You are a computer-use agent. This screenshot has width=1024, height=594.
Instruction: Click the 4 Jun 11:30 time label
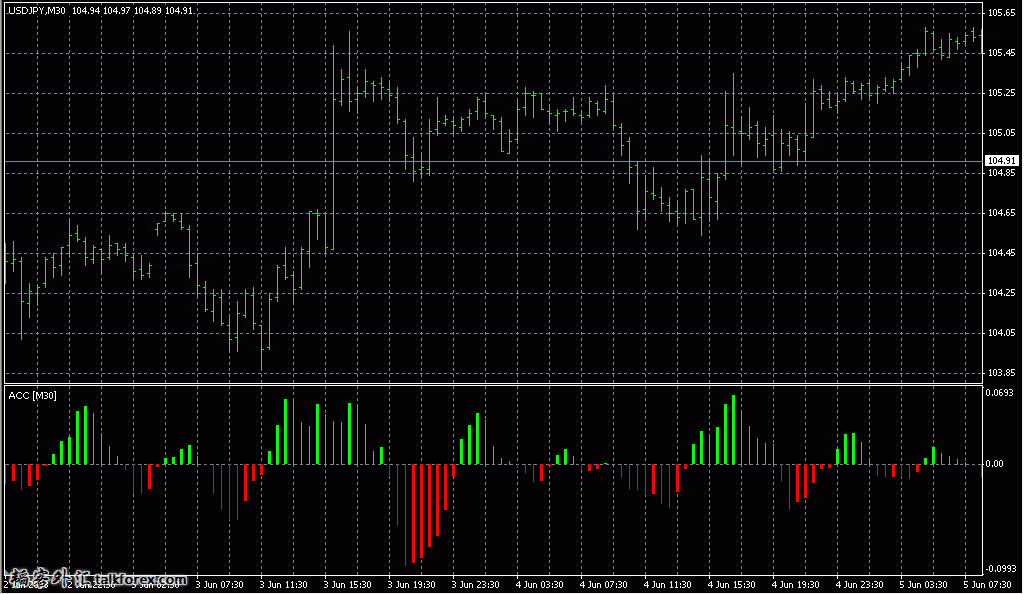[667, 585]
